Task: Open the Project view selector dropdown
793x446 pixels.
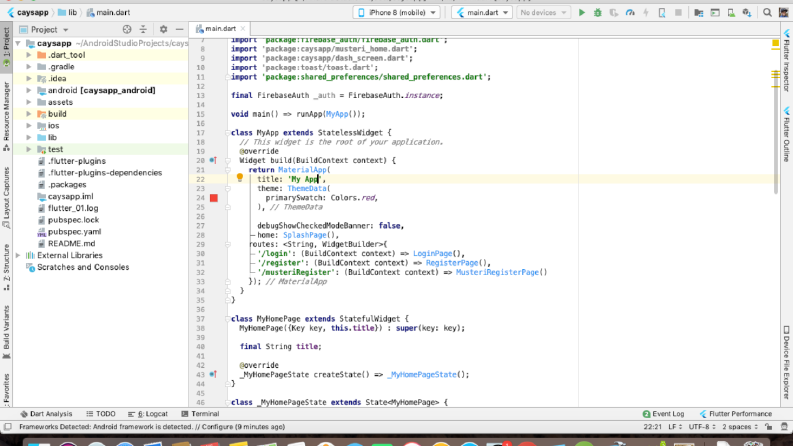Action: click(x=43, y=29)
